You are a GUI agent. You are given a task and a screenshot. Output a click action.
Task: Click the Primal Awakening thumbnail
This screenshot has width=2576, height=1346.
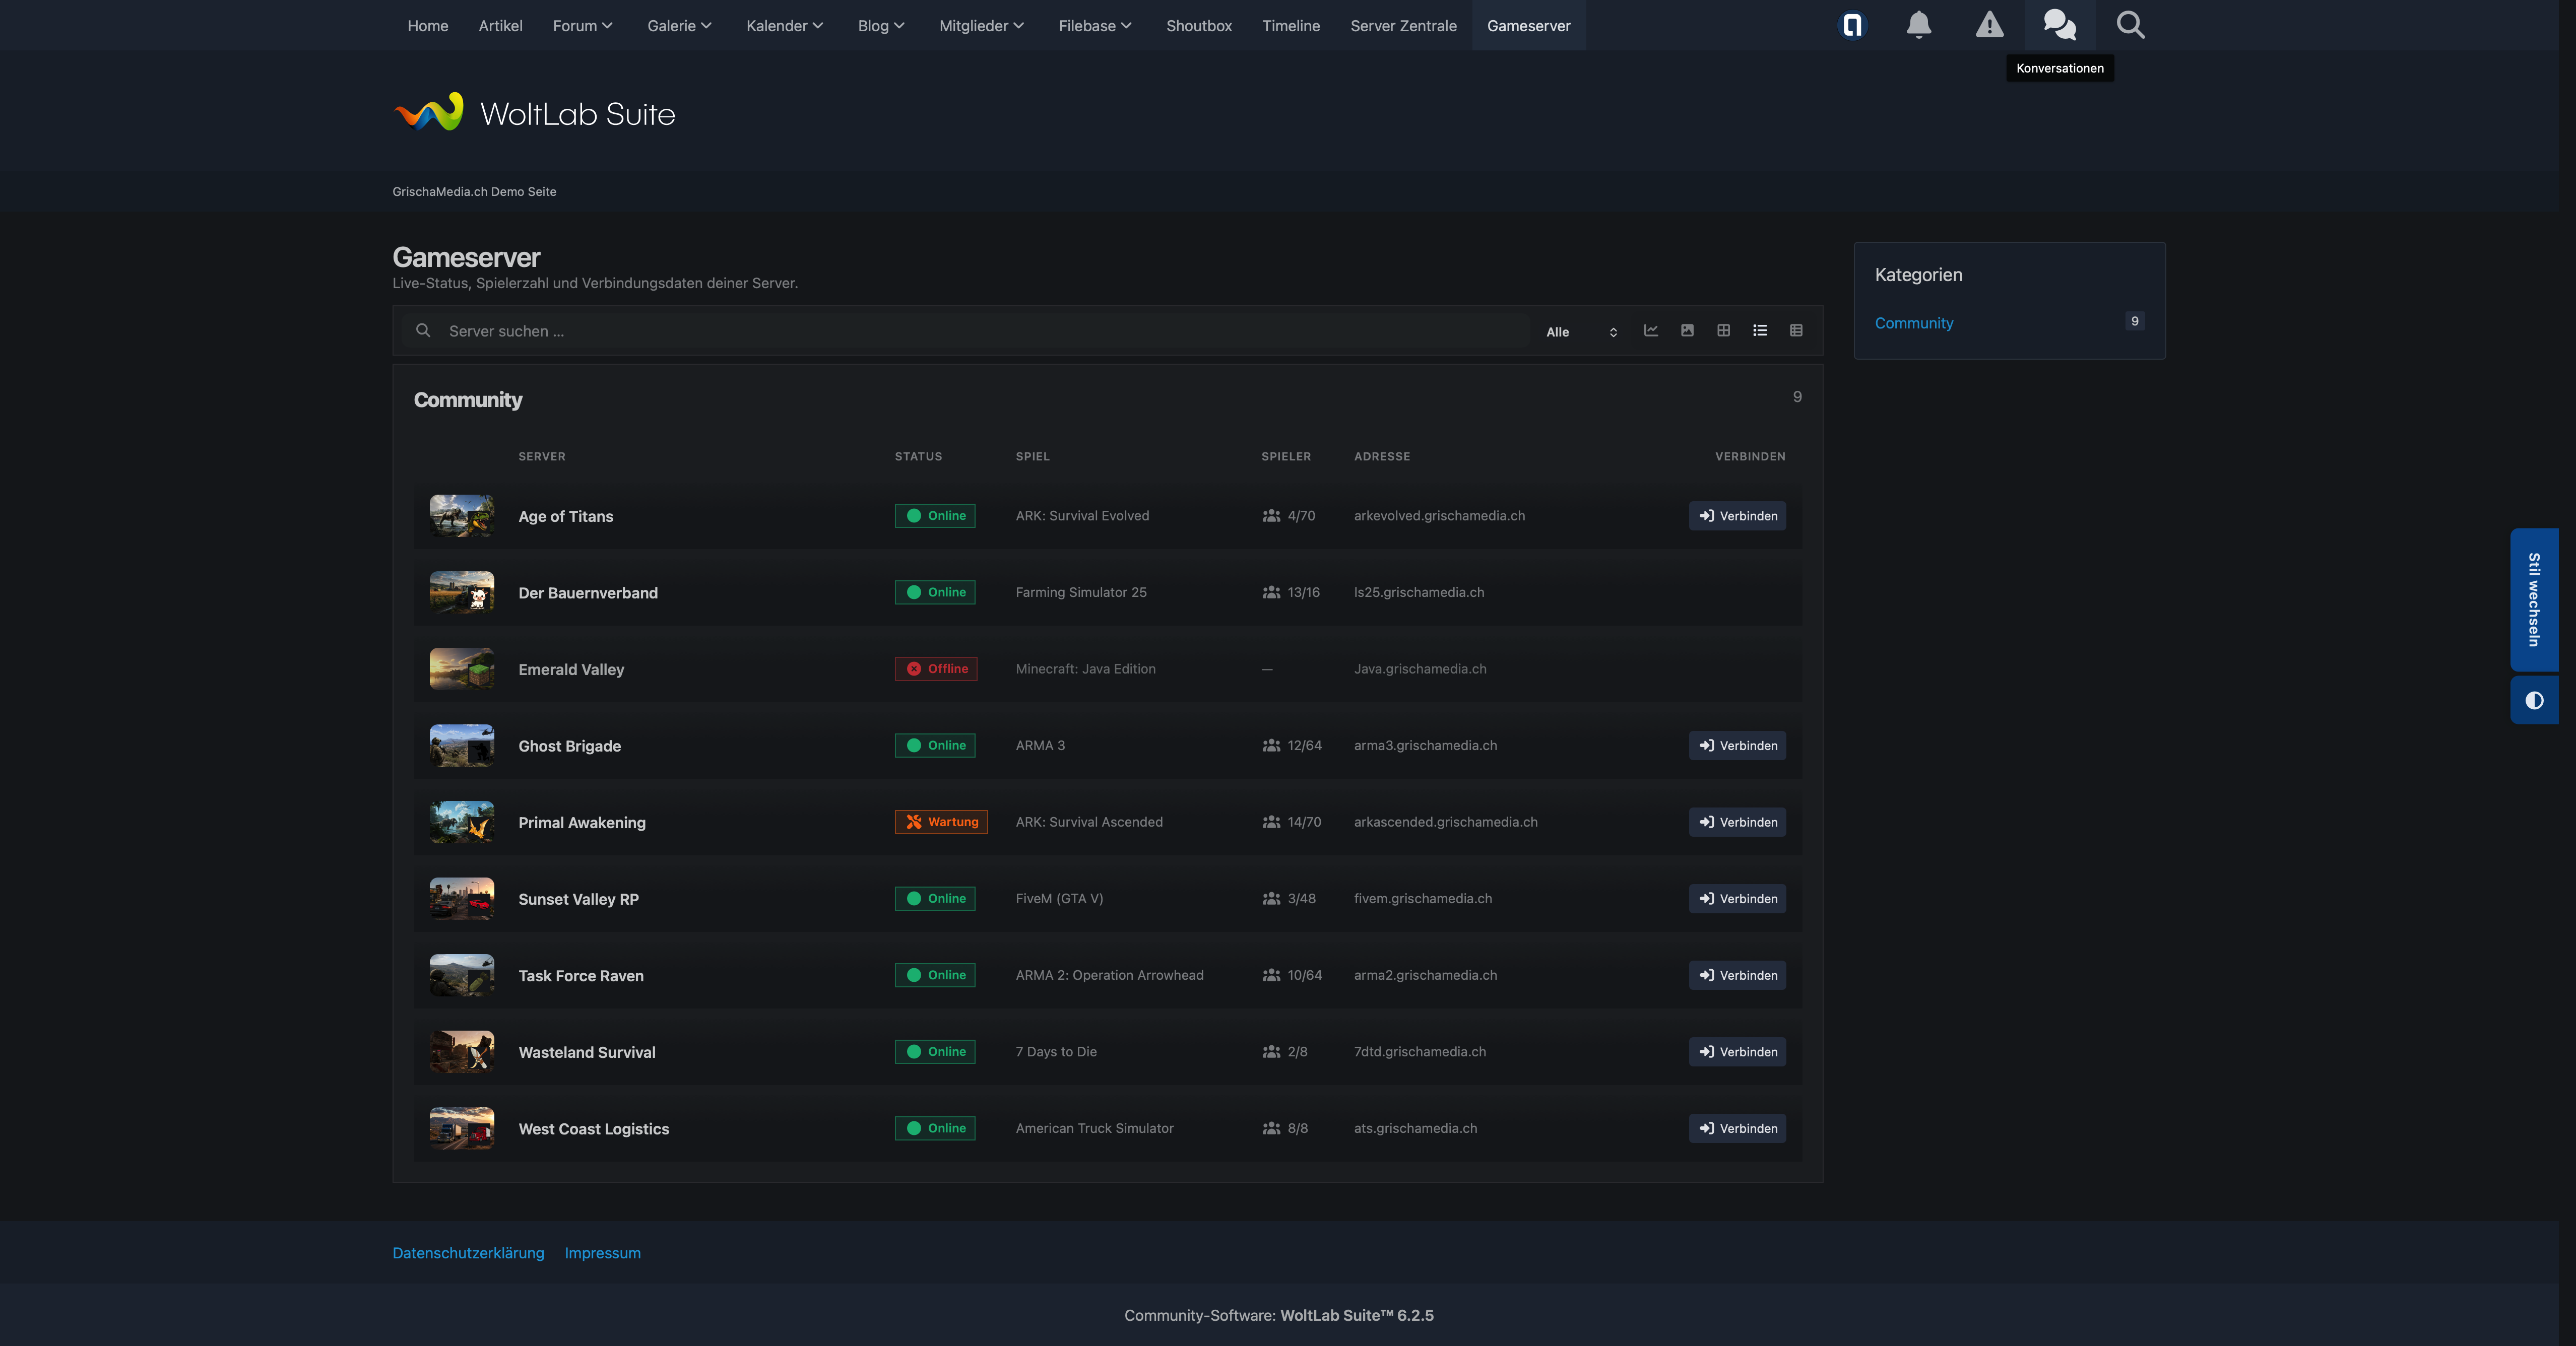(x=462, y=822)
